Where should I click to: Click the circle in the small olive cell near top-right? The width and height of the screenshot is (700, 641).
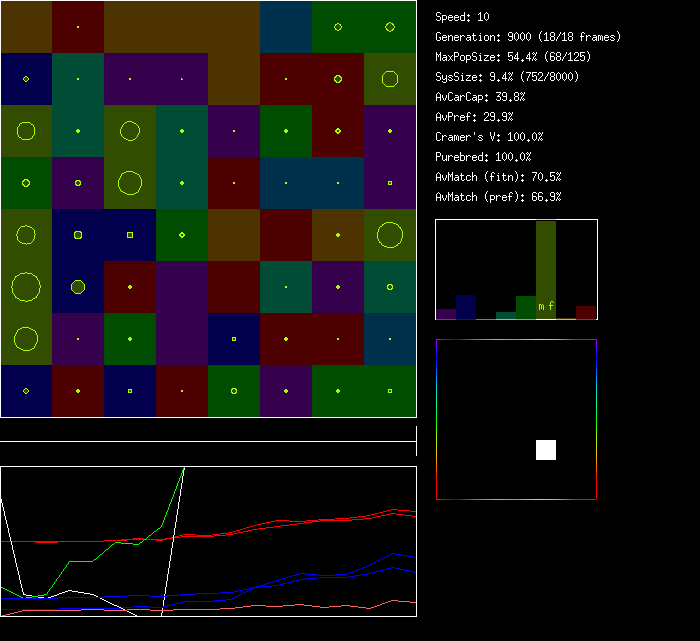coord(390,79)
